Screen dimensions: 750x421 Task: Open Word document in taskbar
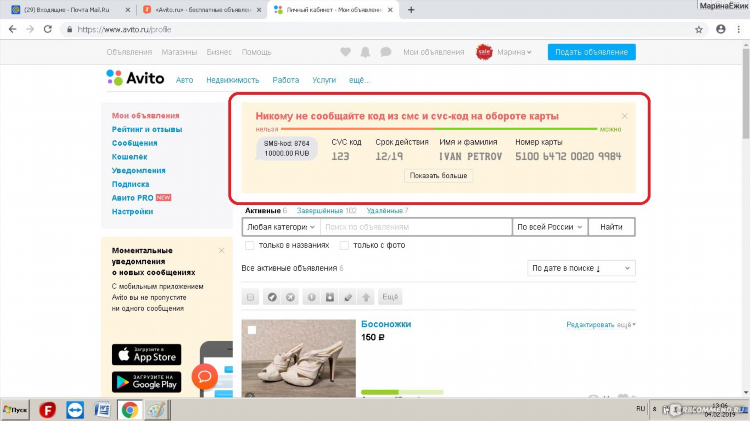tap(102, 410)
